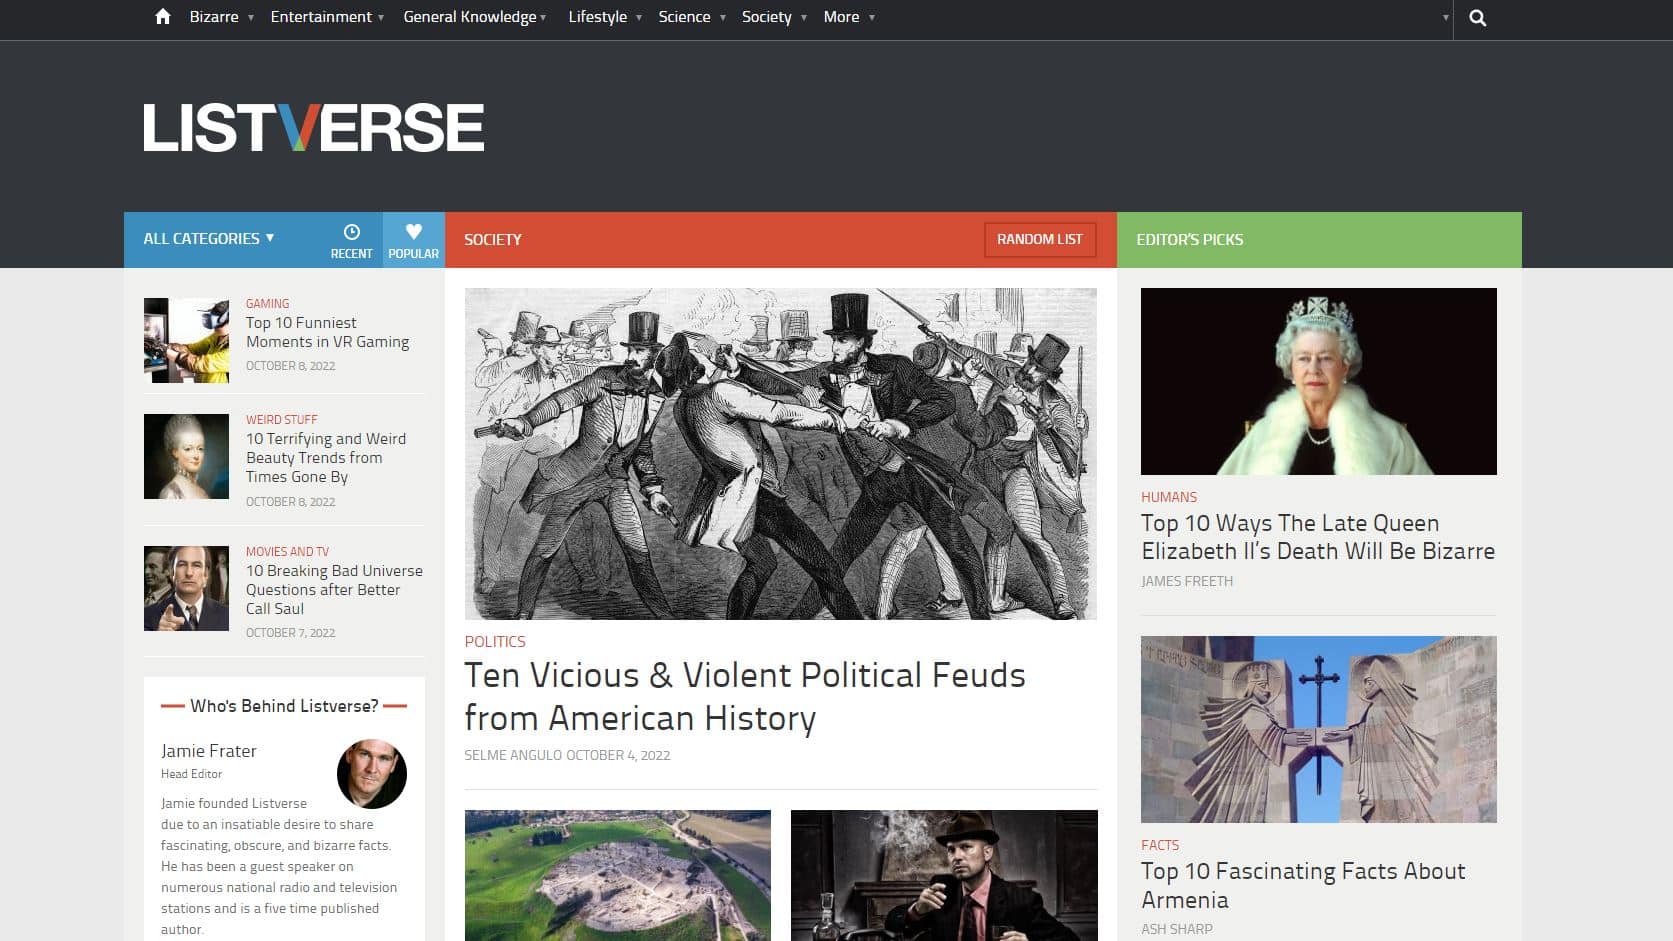Open the Queen Elizabeth portrait image
1673x941 pixels.
pyautogui.click(x=1318, y=381)
